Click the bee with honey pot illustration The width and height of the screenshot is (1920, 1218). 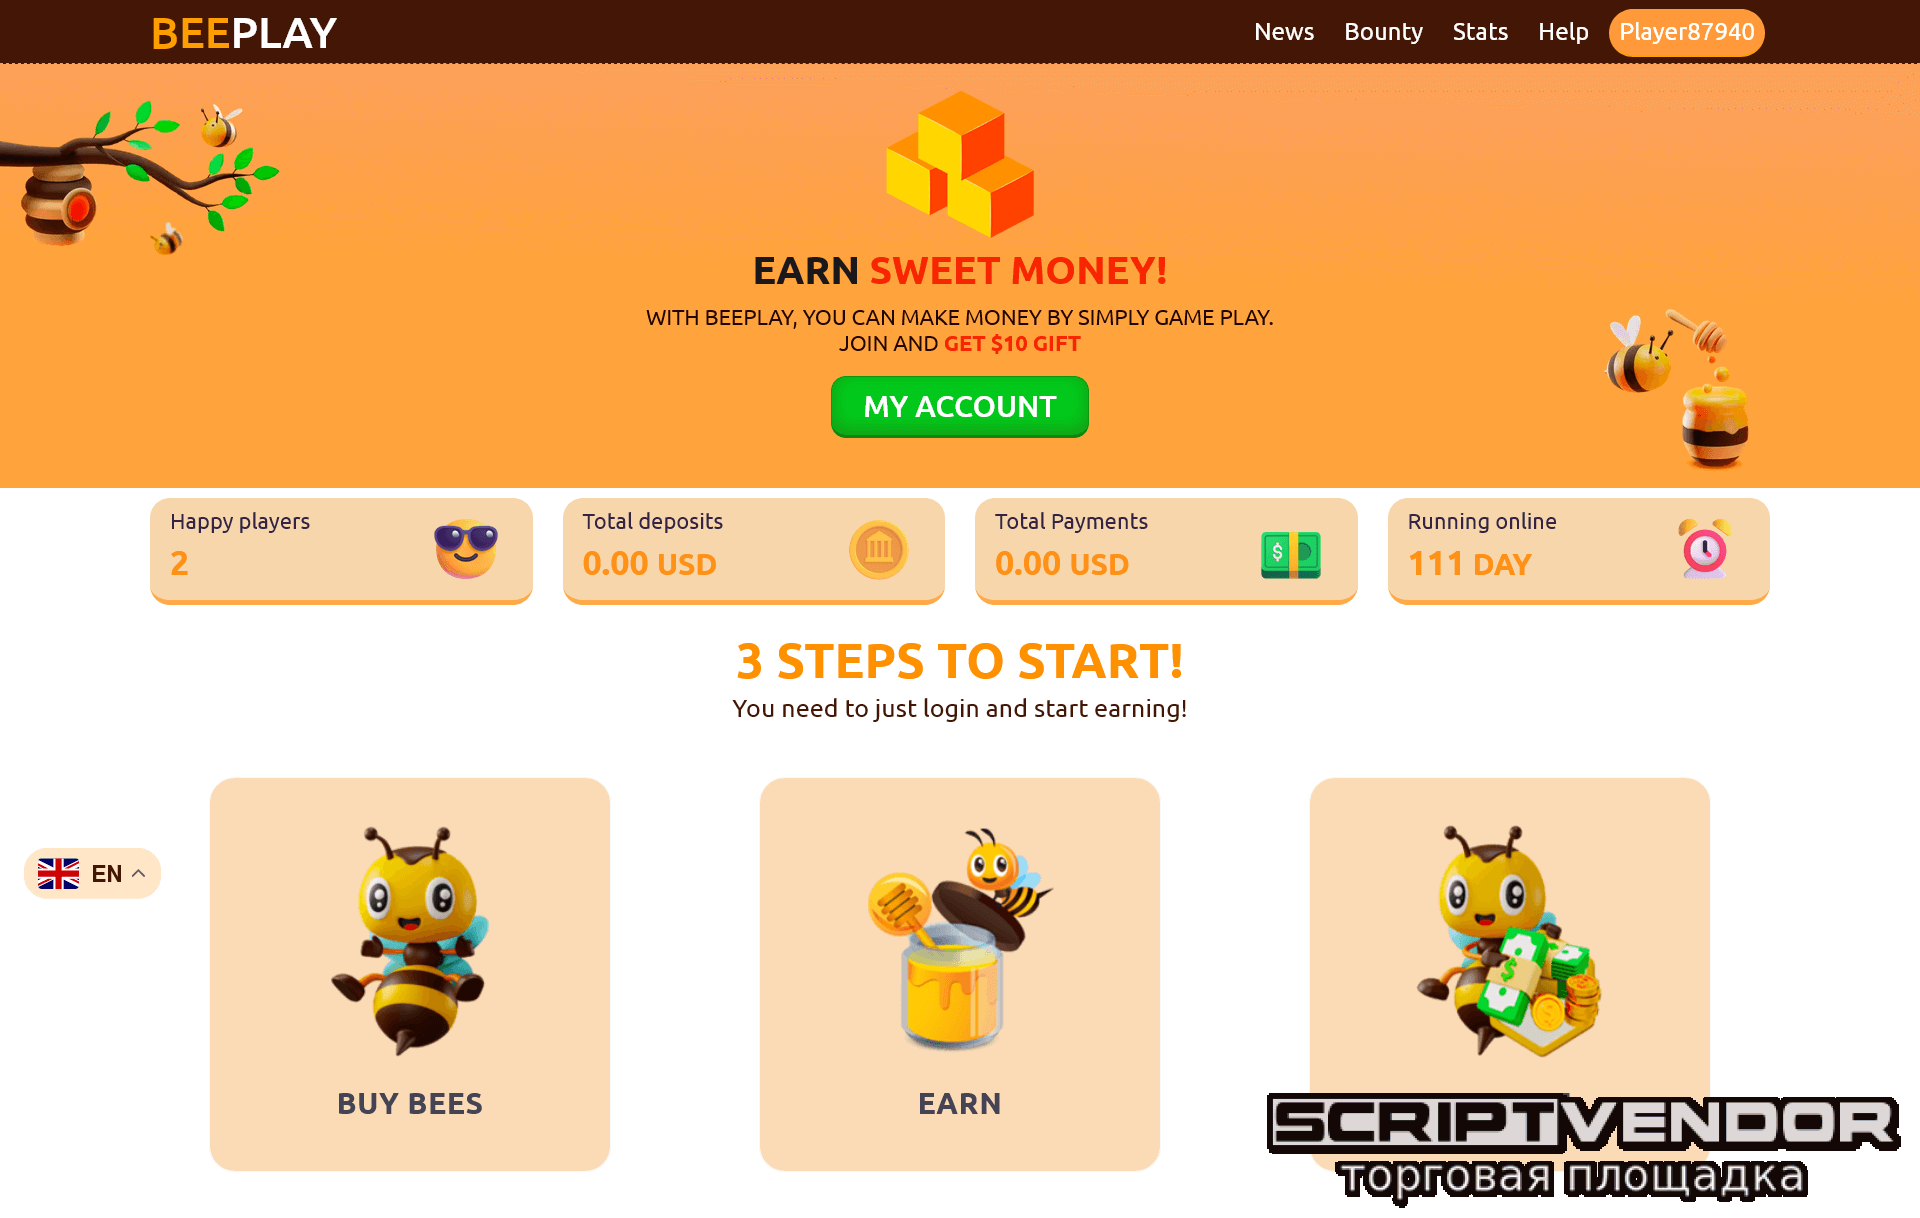(x=1680, y=390)
